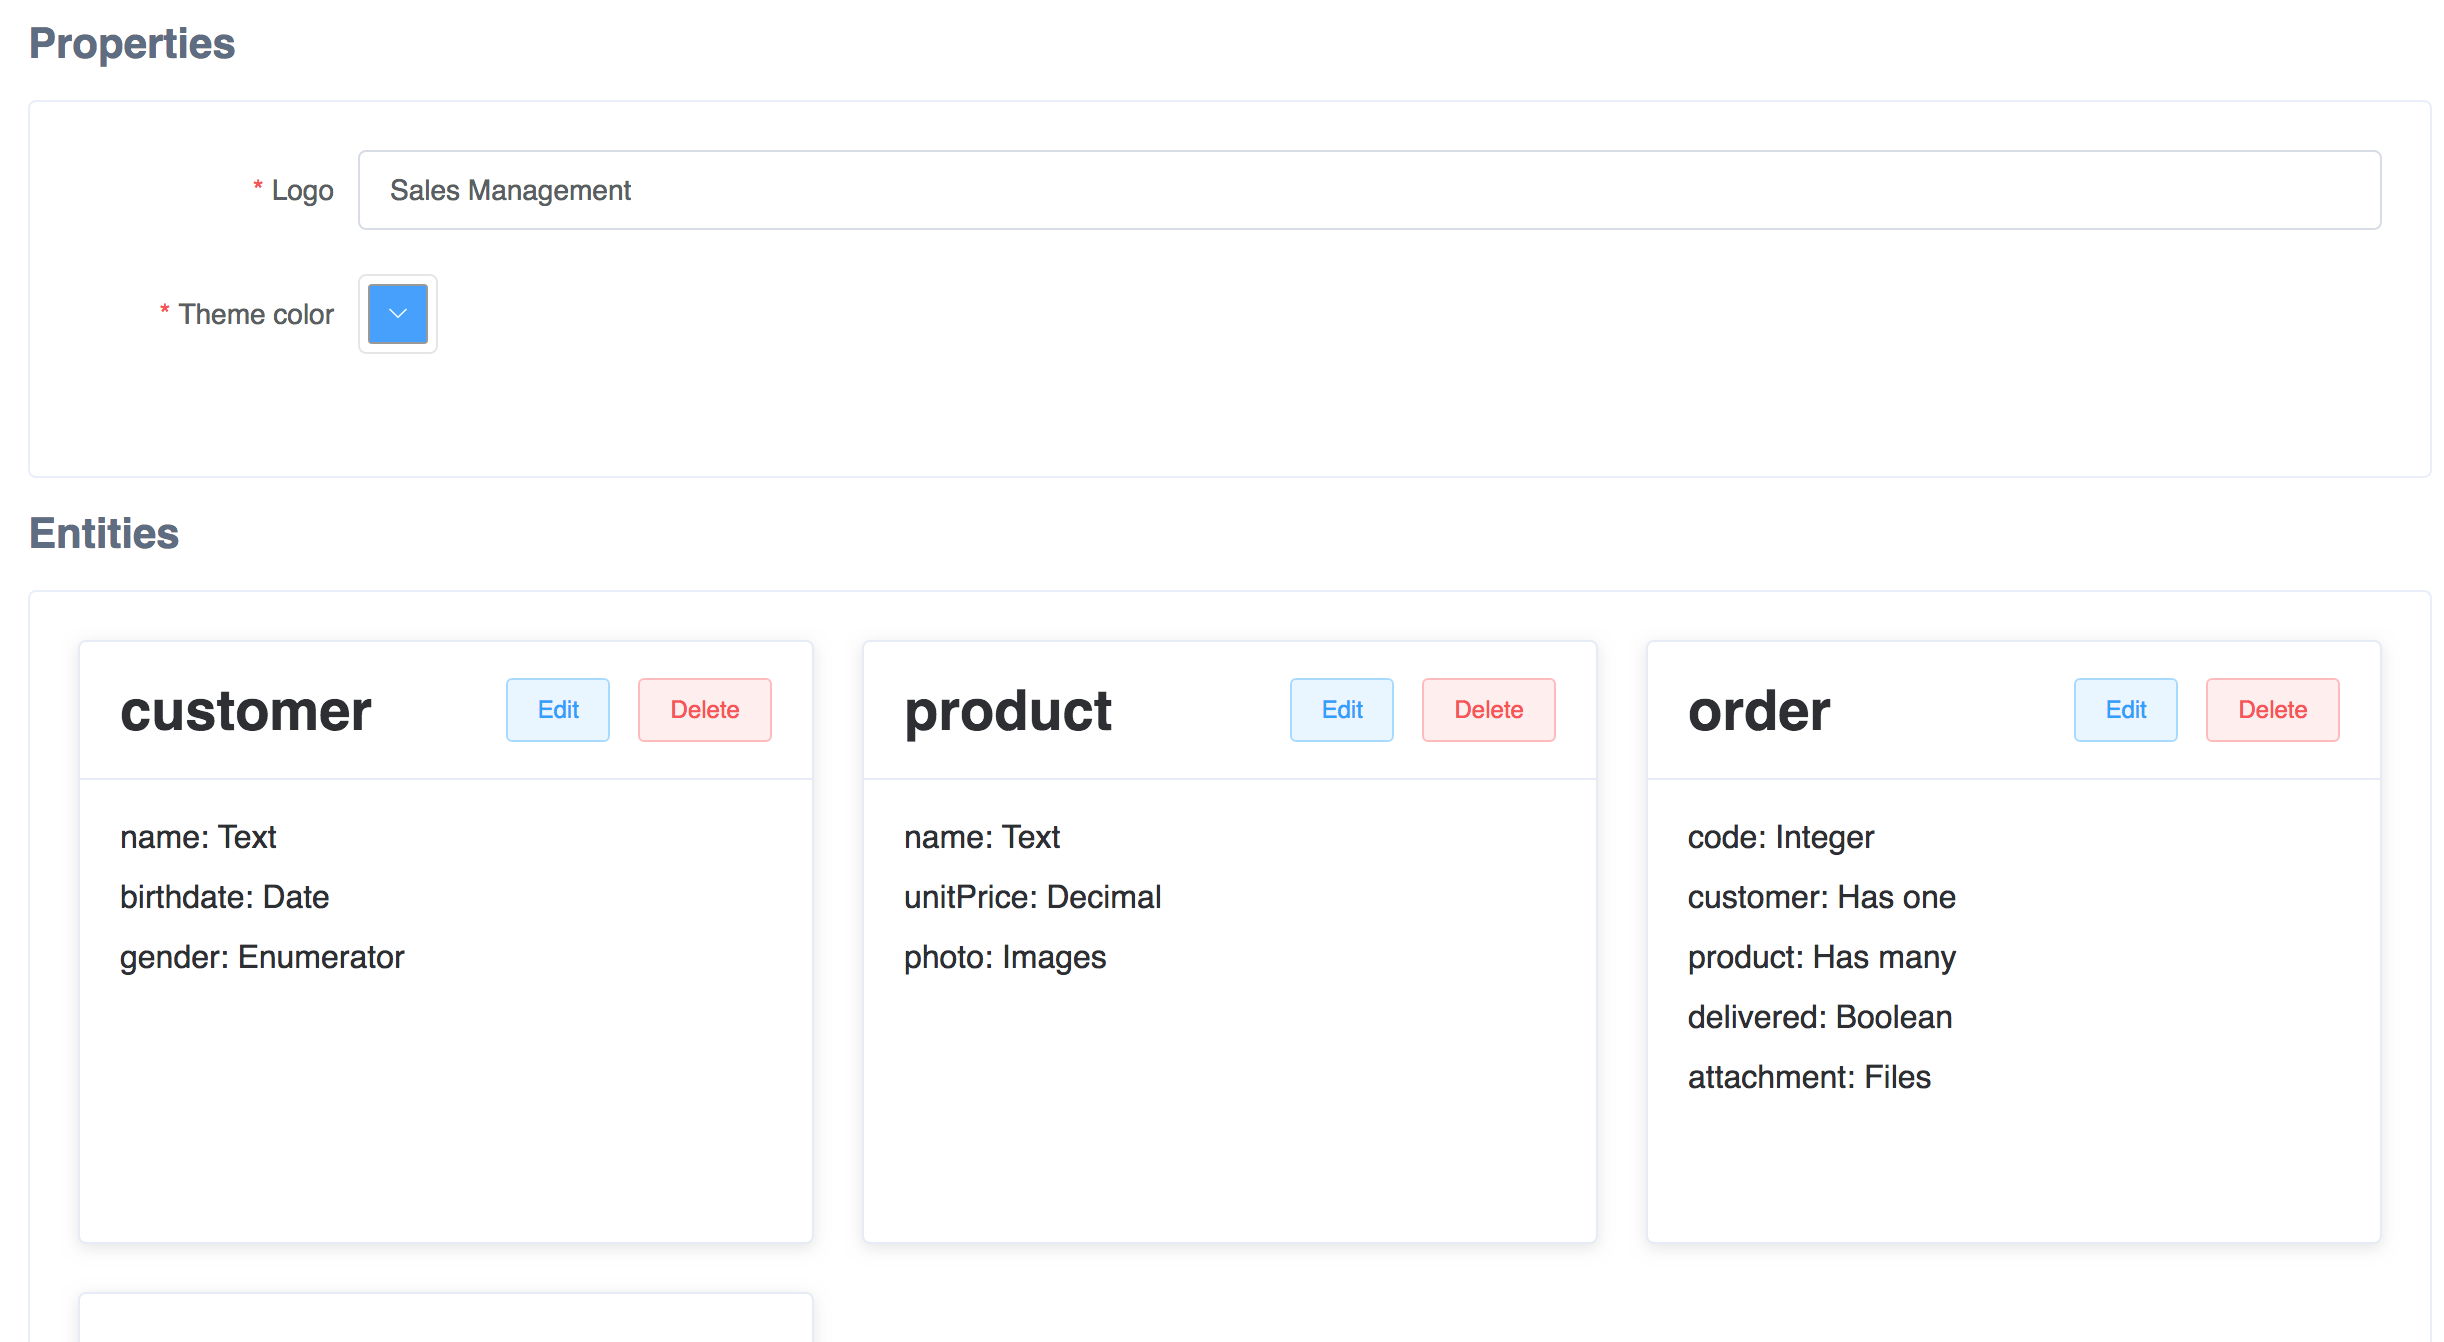The image size is (2444, 1342).
Task: Delete the customer entity
Action: pos(704,709)
